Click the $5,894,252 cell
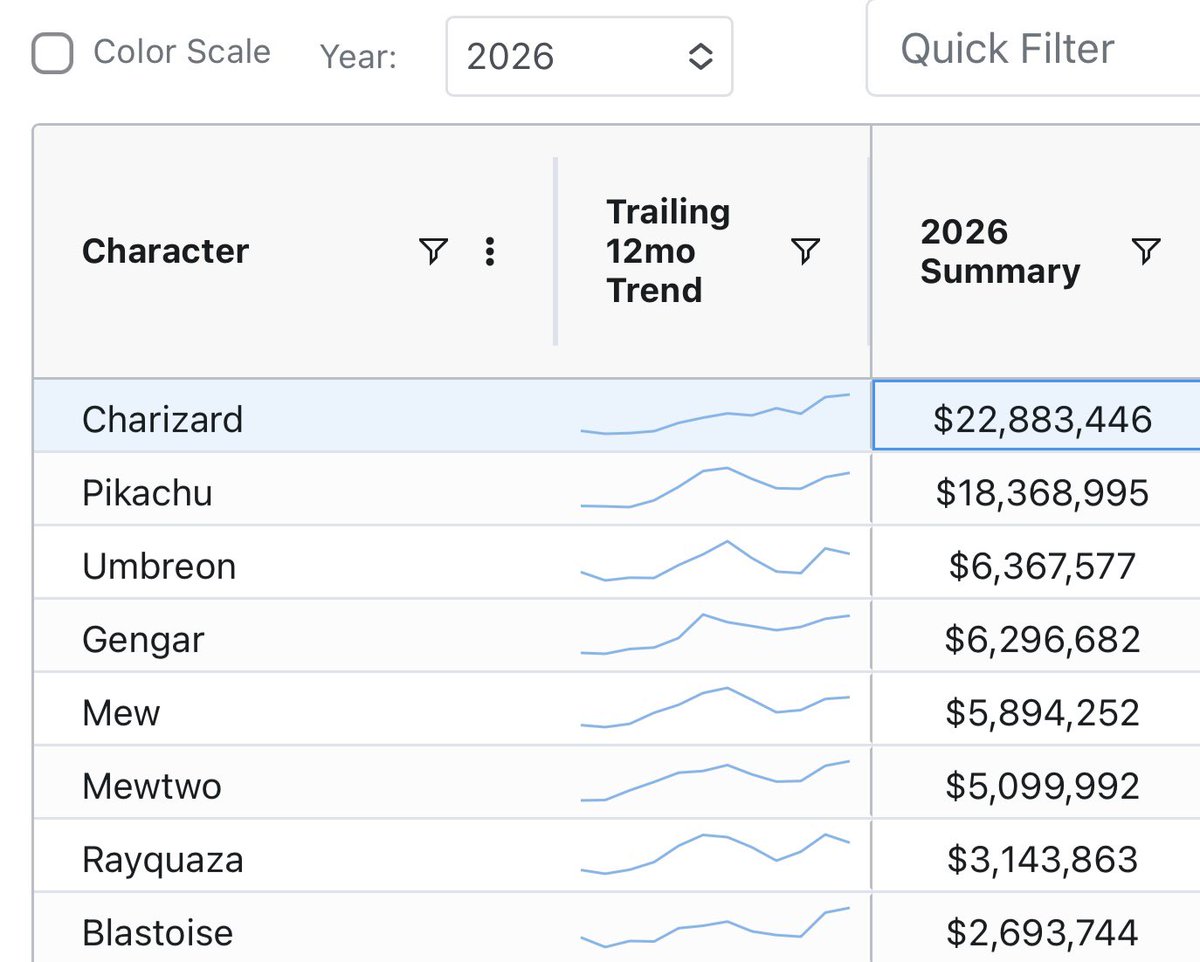The image size is (1200, 962). click(1037, 709)
